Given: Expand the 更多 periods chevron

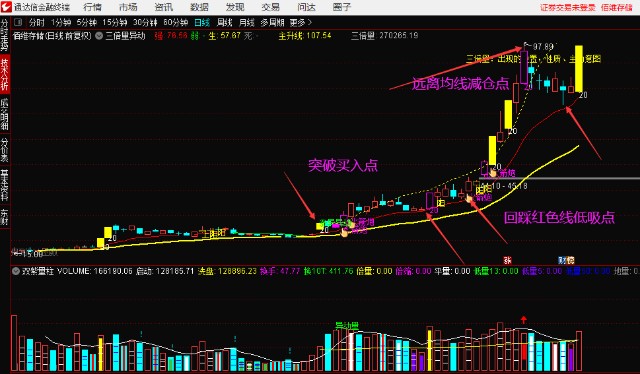Looking at the screenshot, I should (301, 22).
